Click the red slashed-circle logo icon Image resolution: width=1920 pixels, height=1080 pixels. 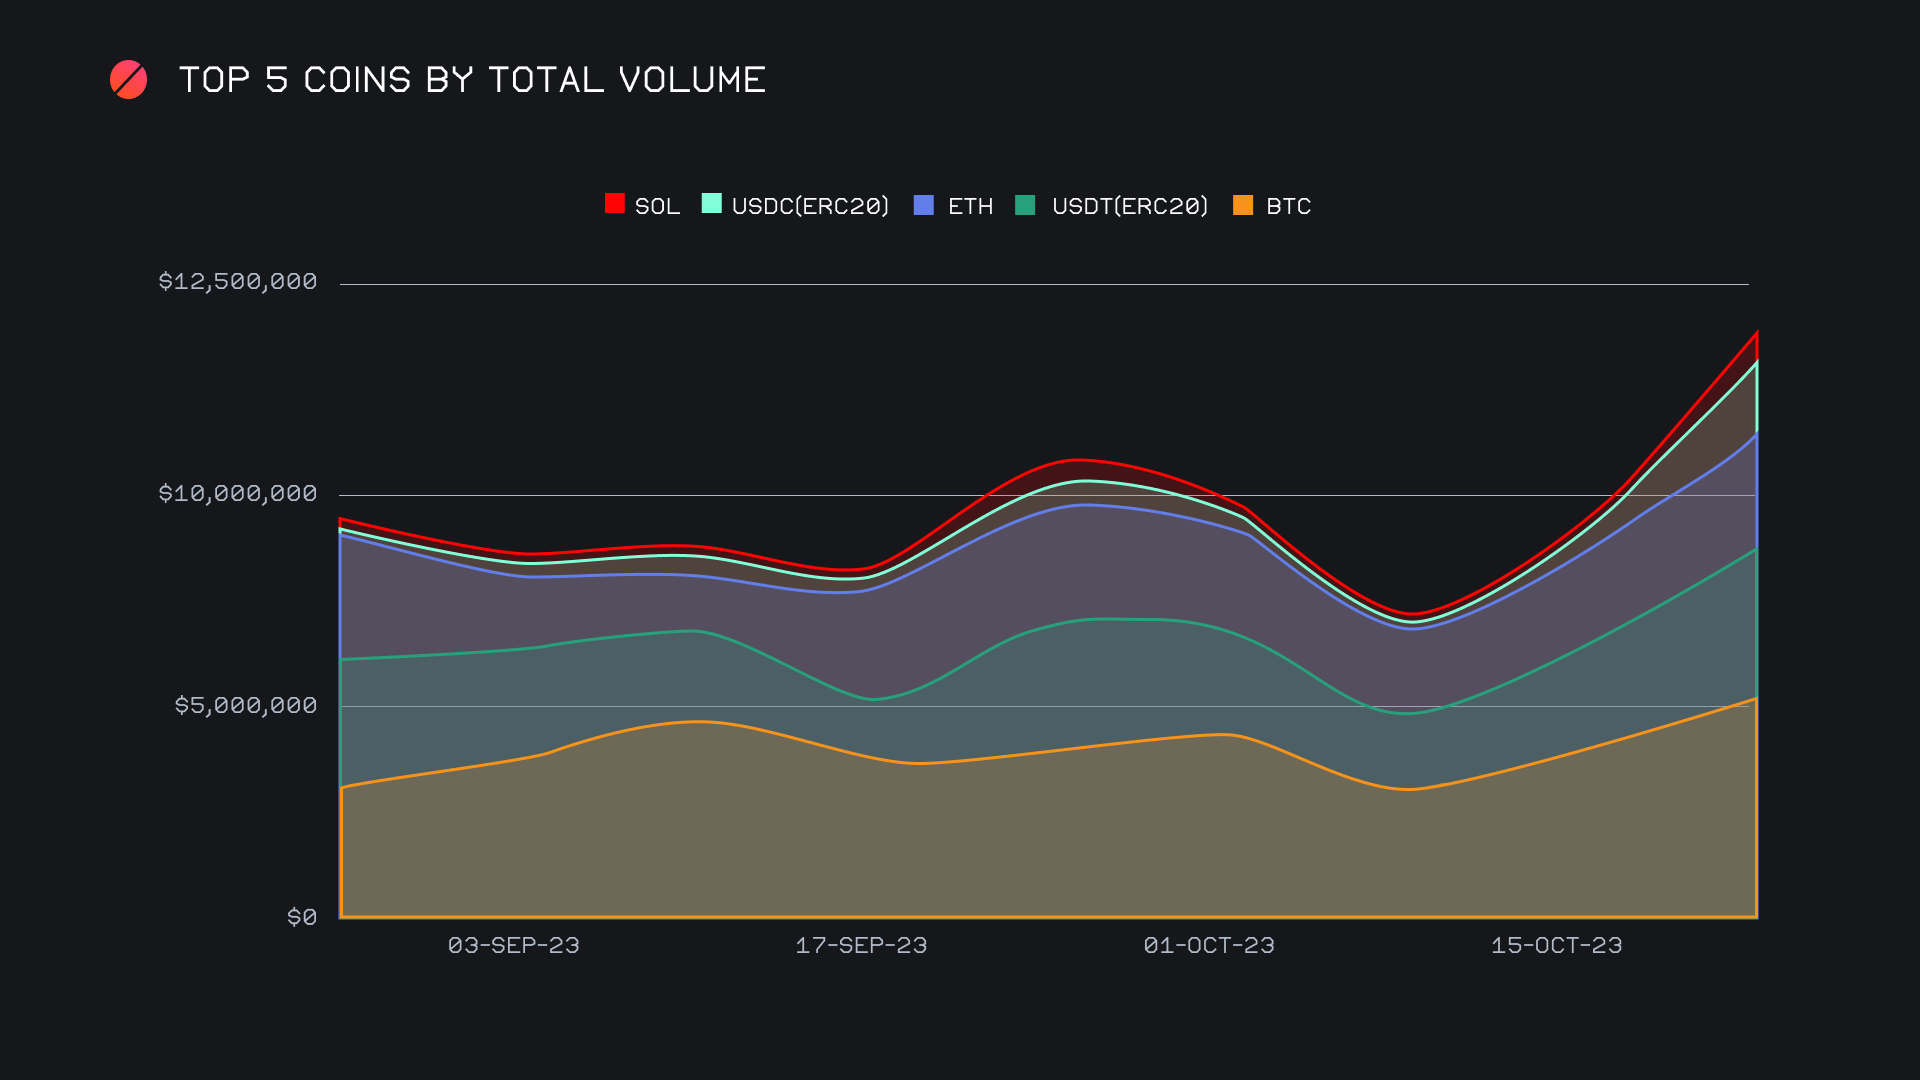(x=128, y=80)
